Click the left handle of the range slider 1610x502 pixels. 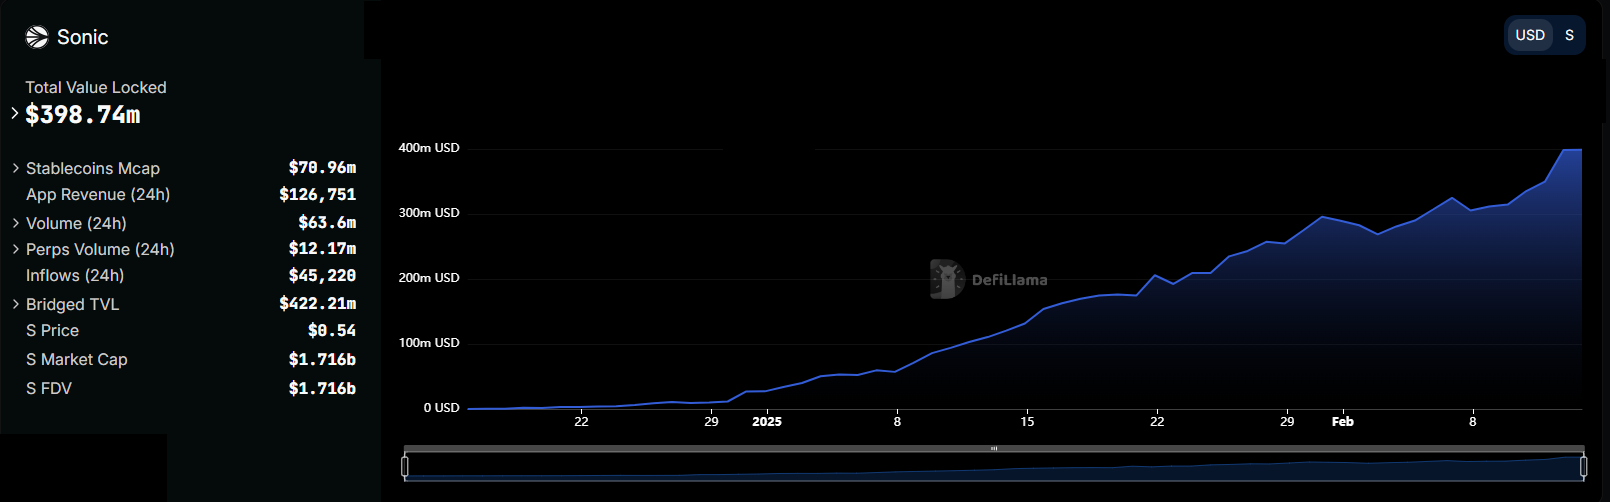click(x=405, y=466)
